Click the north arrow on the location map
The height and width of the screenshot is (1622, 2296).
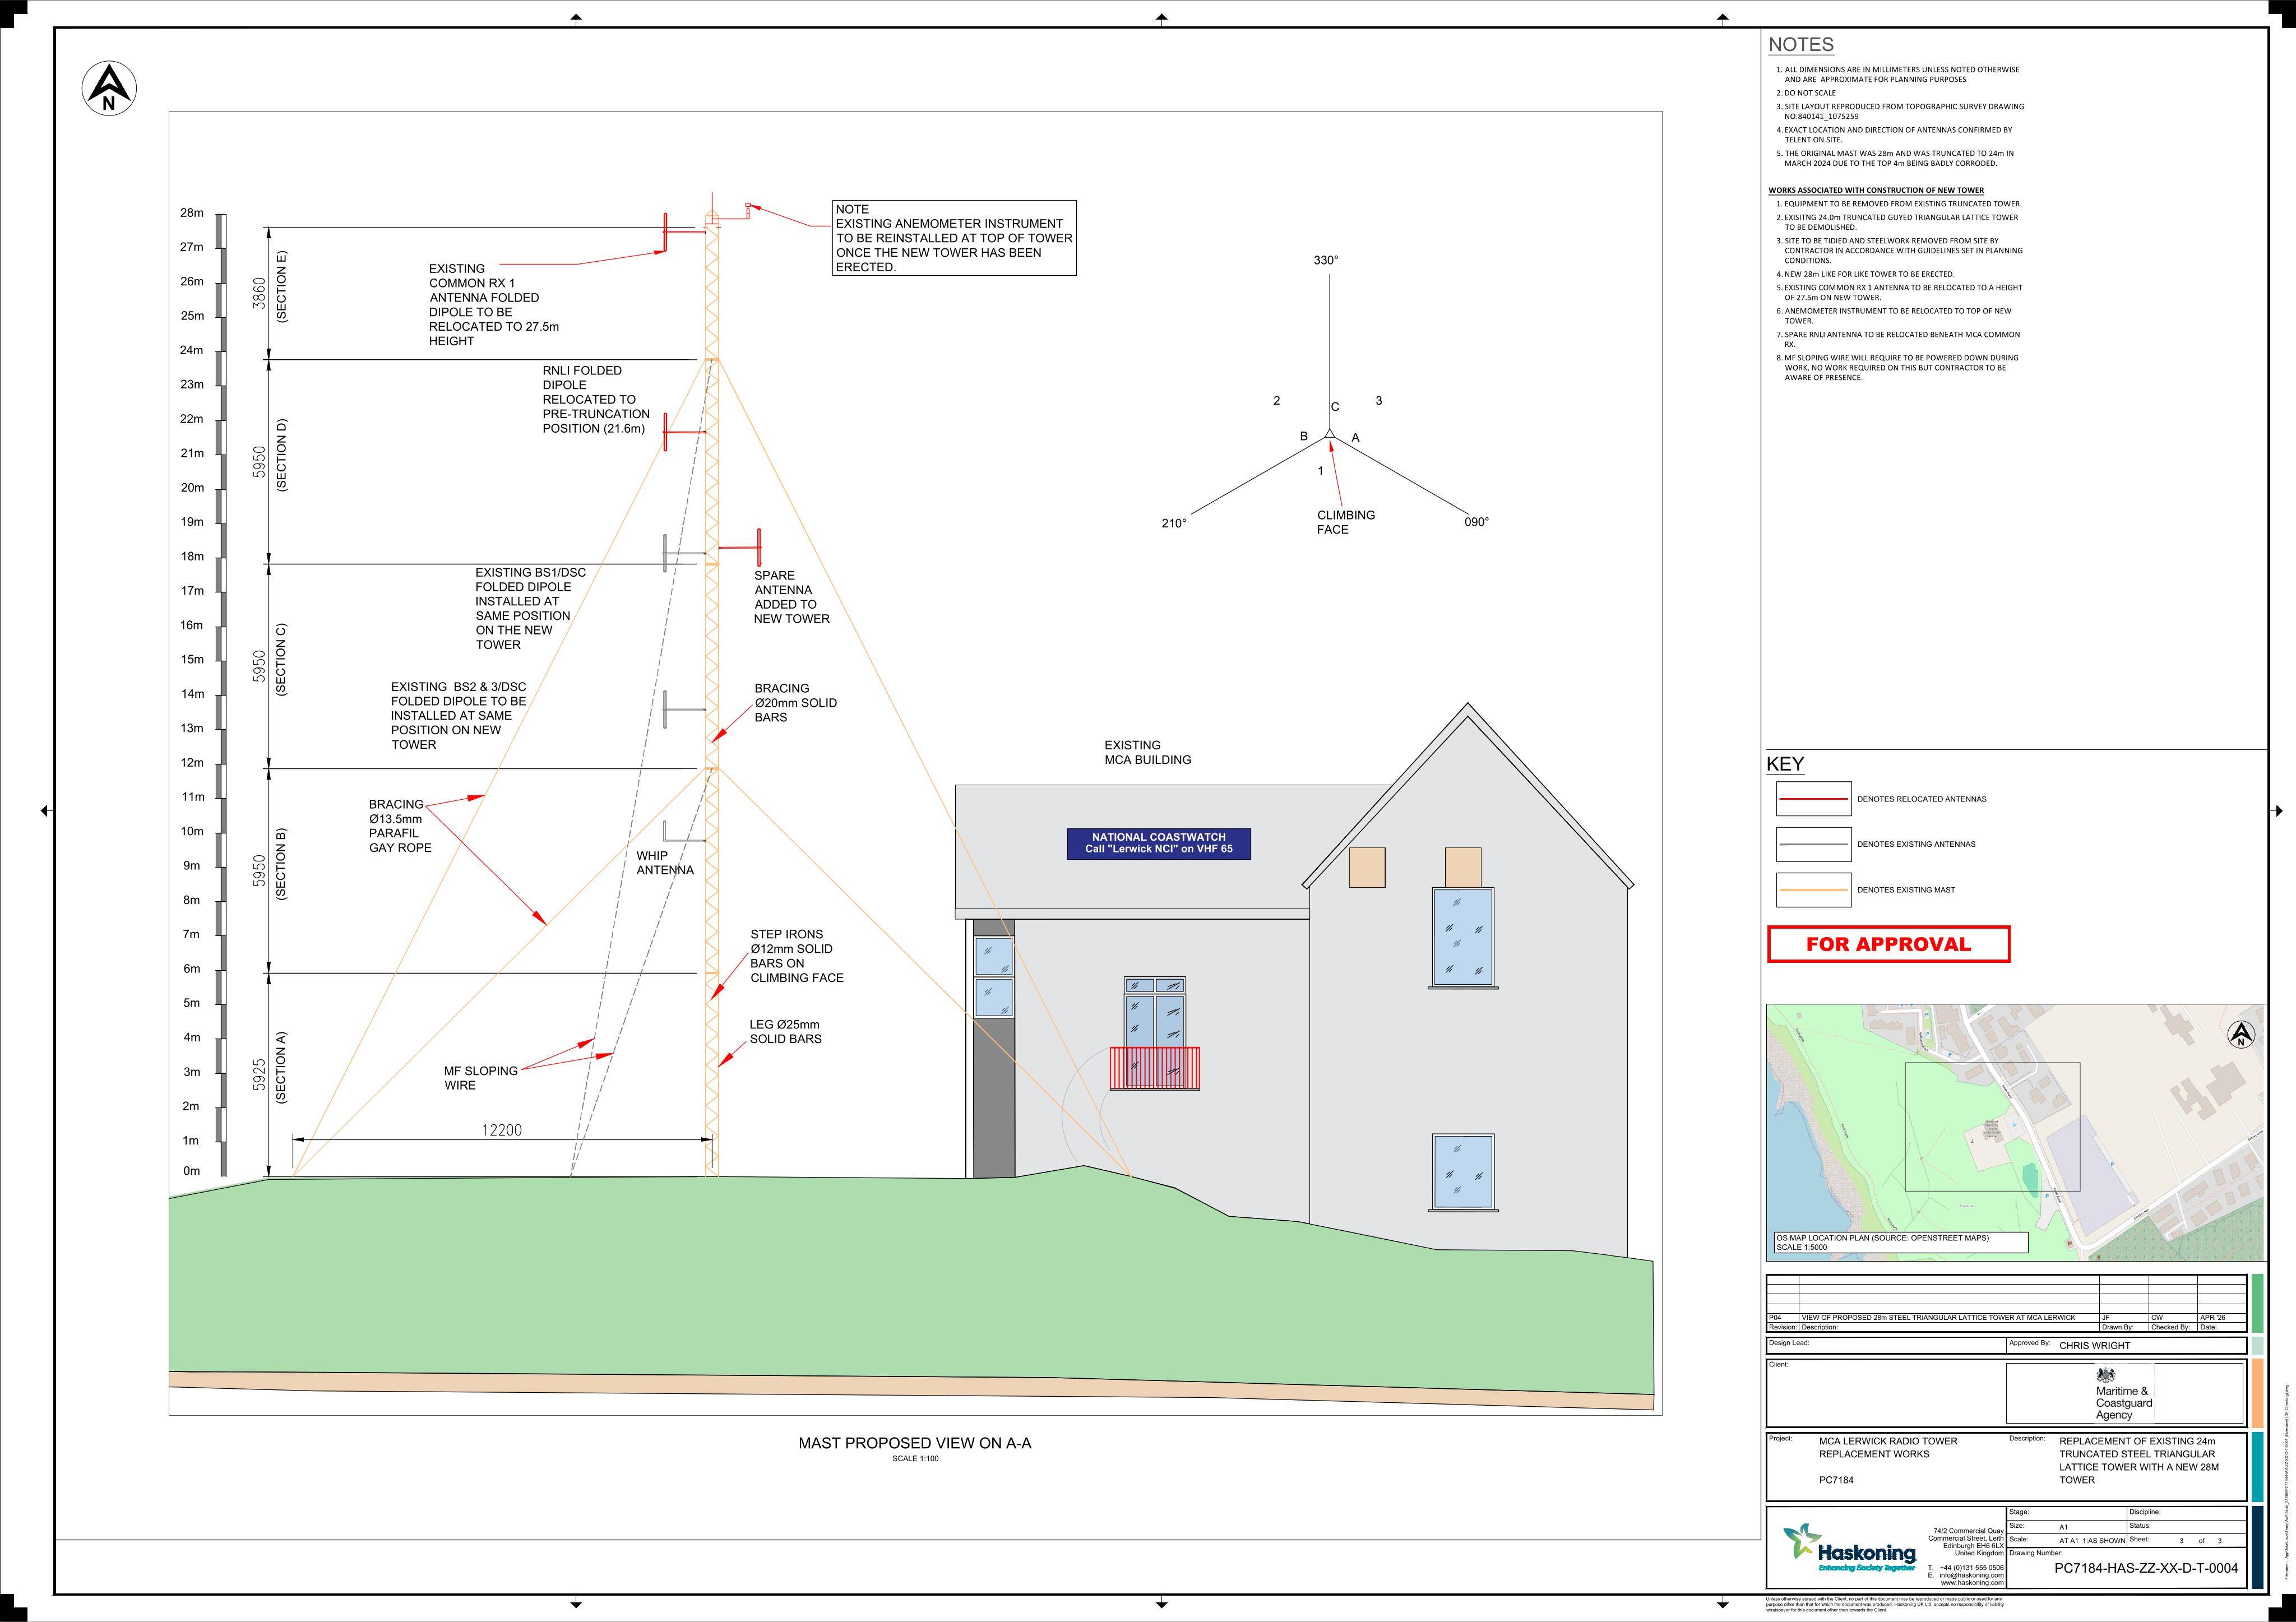[x=2241, y=1035]
